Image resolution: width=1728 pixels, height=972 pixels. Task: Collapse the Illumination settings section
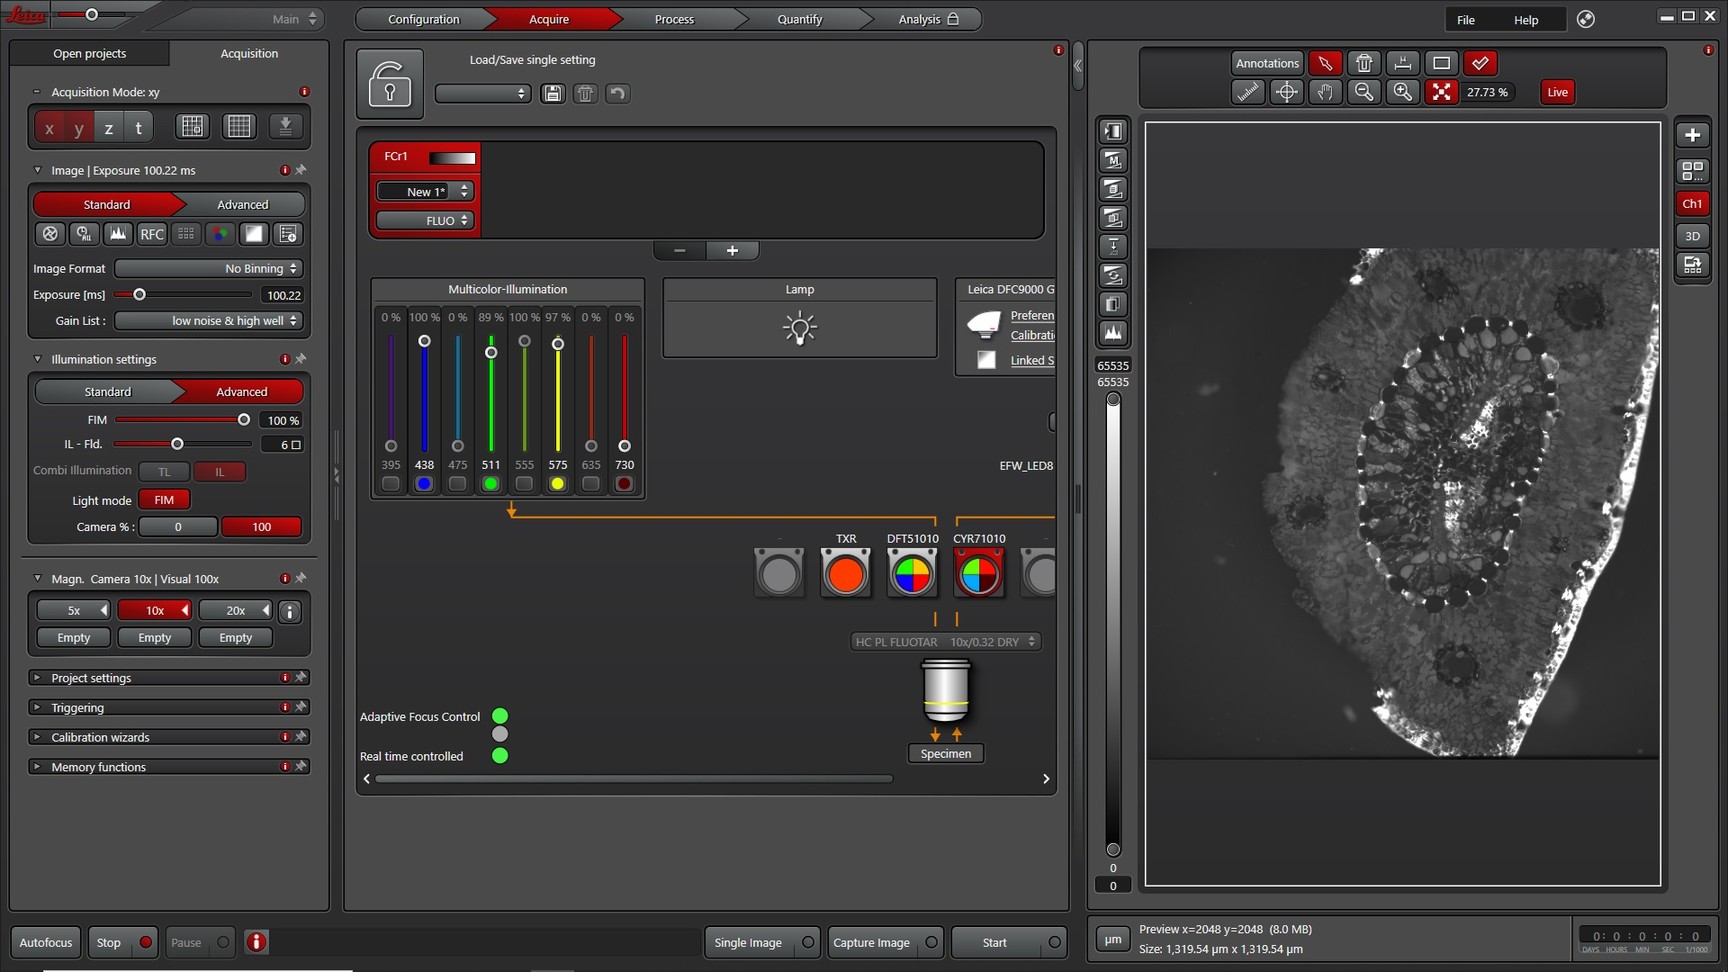point(37,359)
